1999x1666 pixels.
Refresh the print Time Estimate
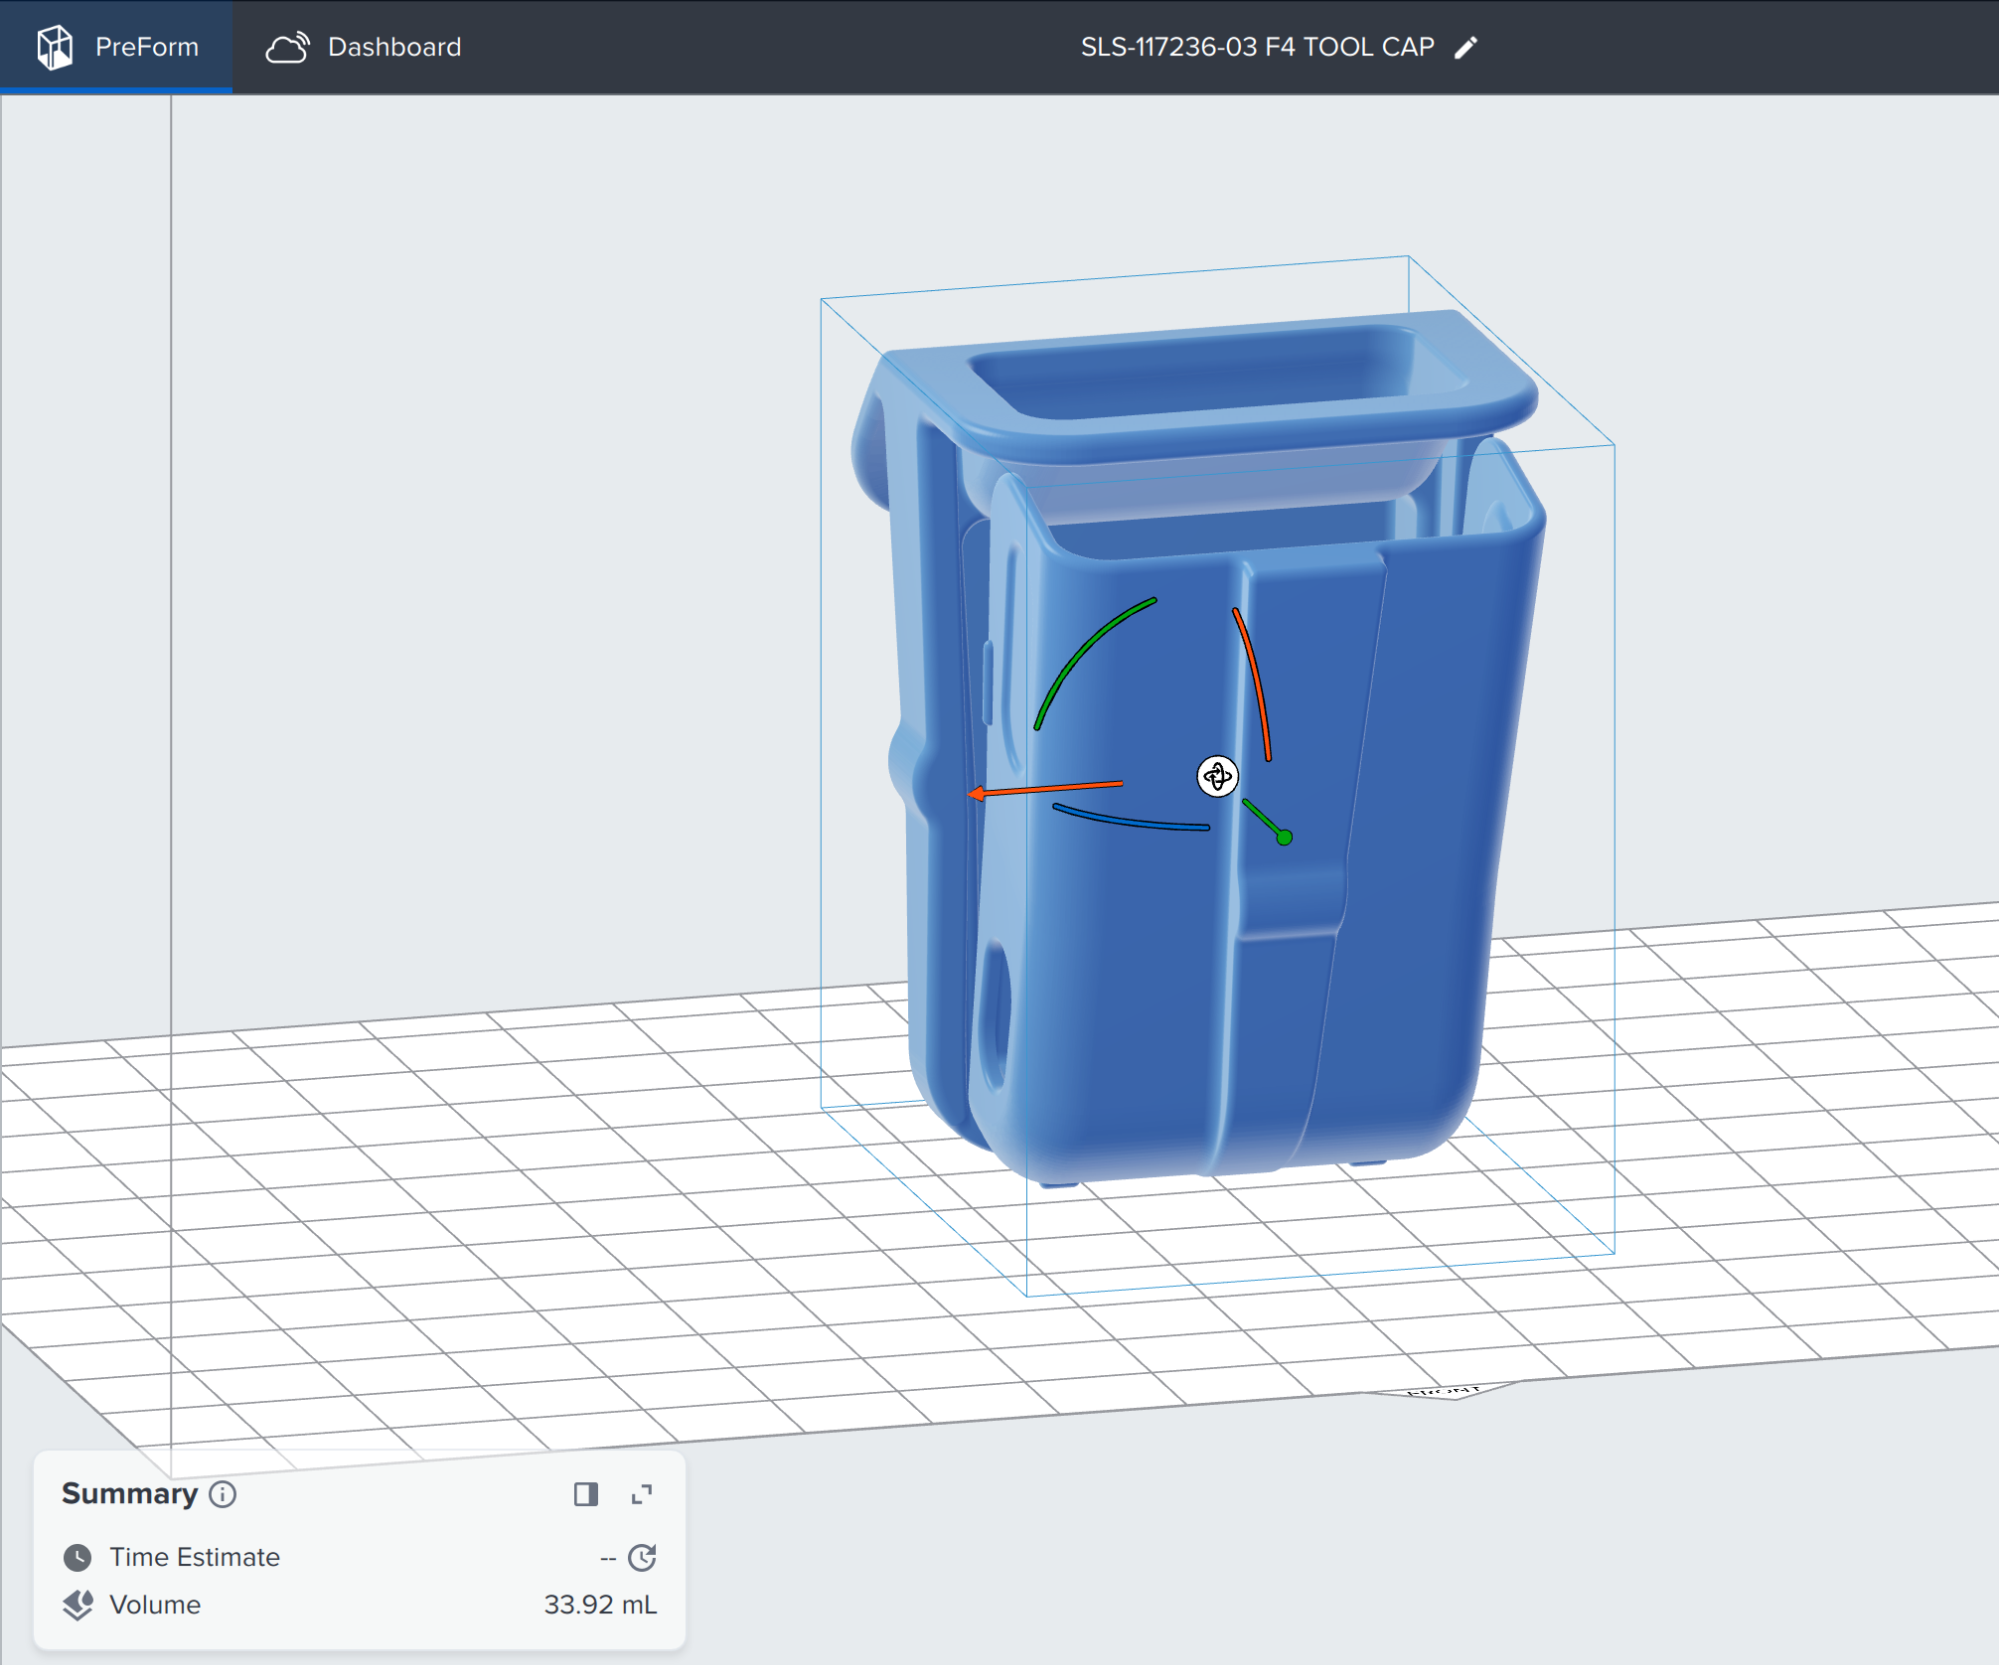[643, 1556]
